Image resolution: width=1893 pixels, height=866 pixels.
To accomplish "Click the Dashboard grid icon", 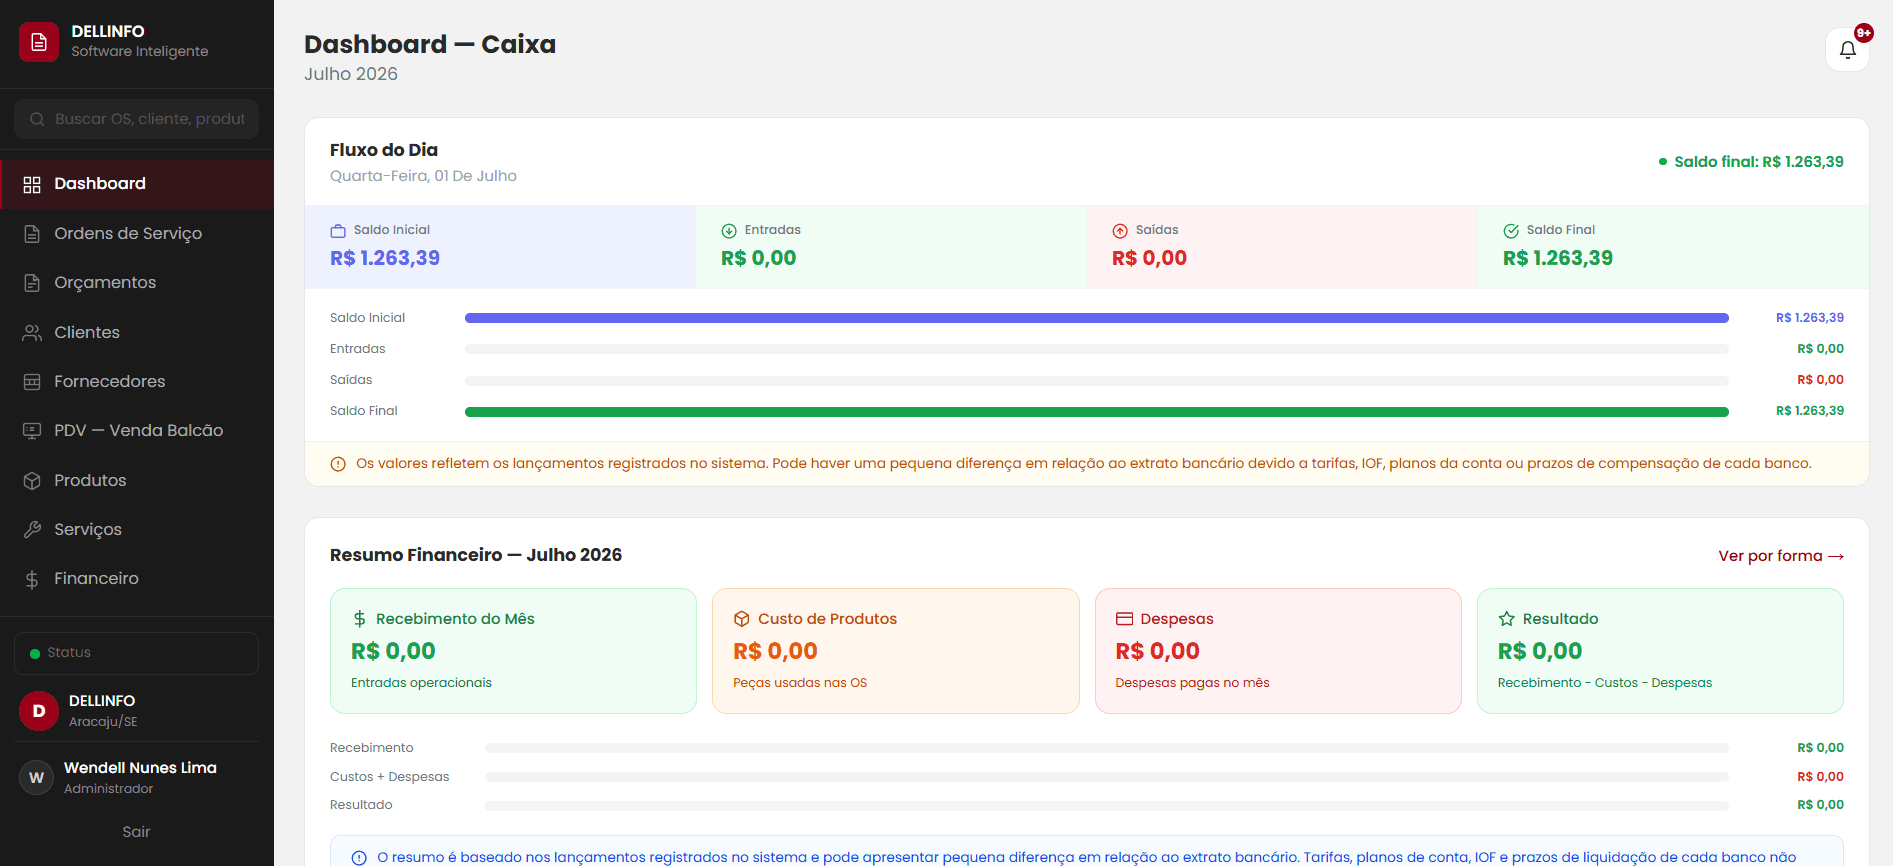I will (x=32, y=184).
